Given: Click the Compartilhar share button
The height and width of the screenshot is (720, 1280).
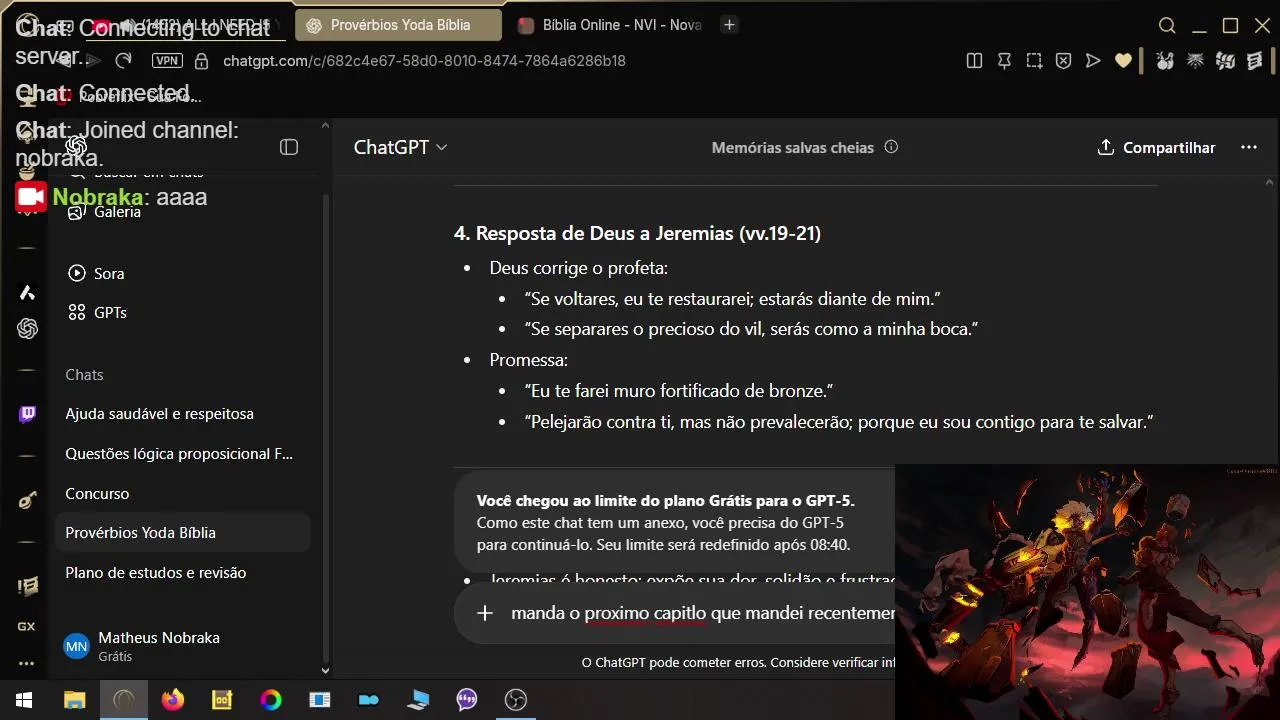Looking at the screenshot, I should 1156,147.
